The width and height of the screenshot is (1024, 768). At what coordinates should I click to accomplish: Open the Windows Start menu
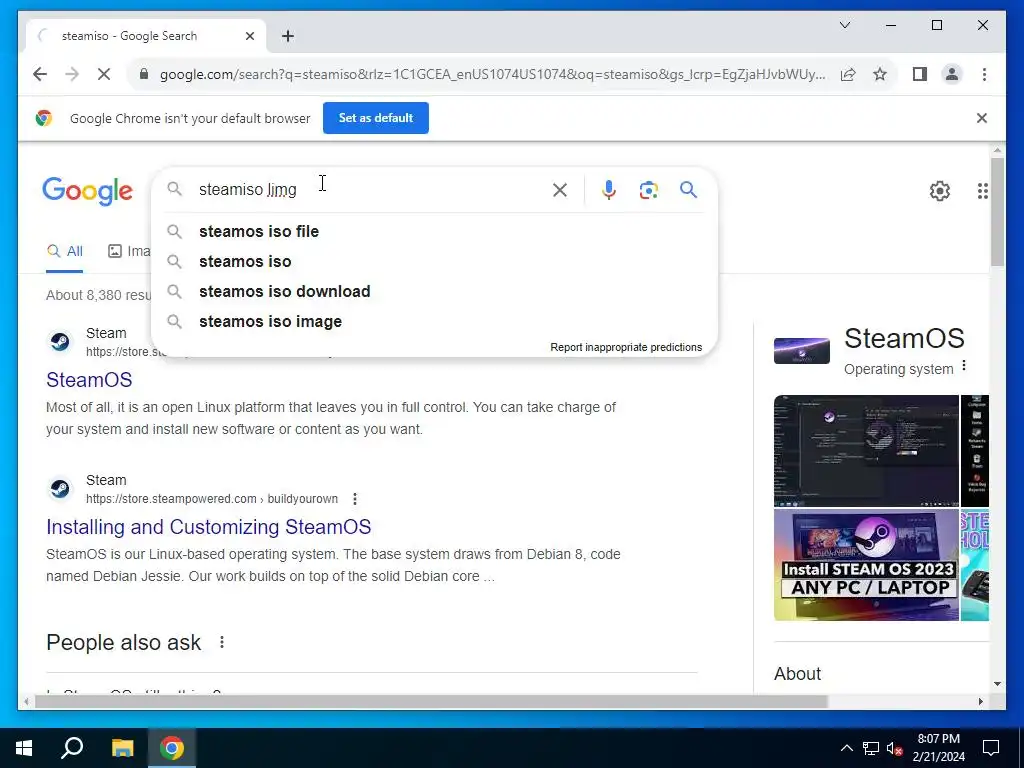(x=24, y=748)
